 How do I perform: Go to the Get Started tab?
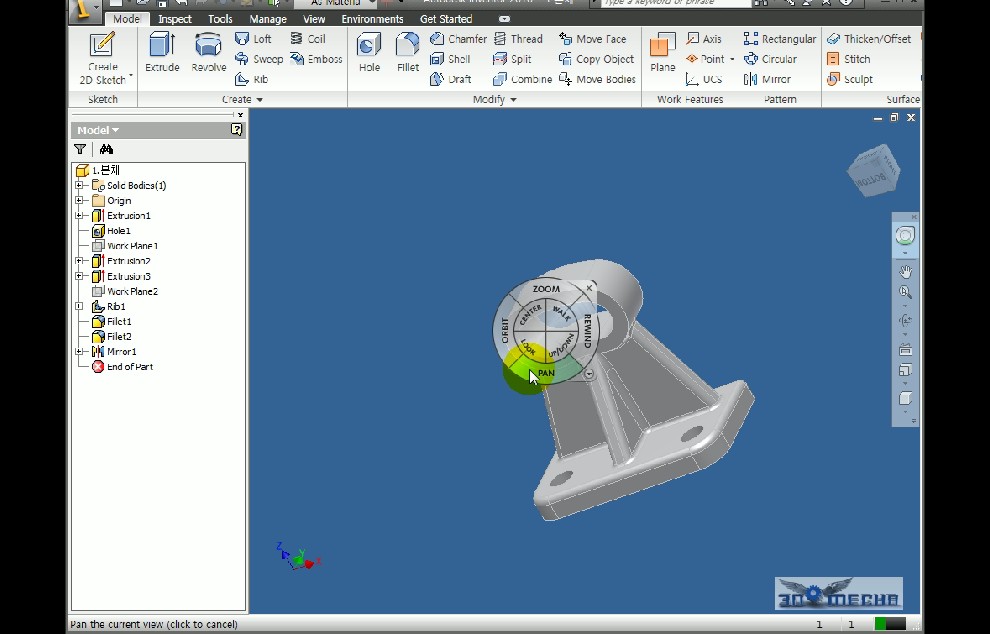click(x=446, y=19)
